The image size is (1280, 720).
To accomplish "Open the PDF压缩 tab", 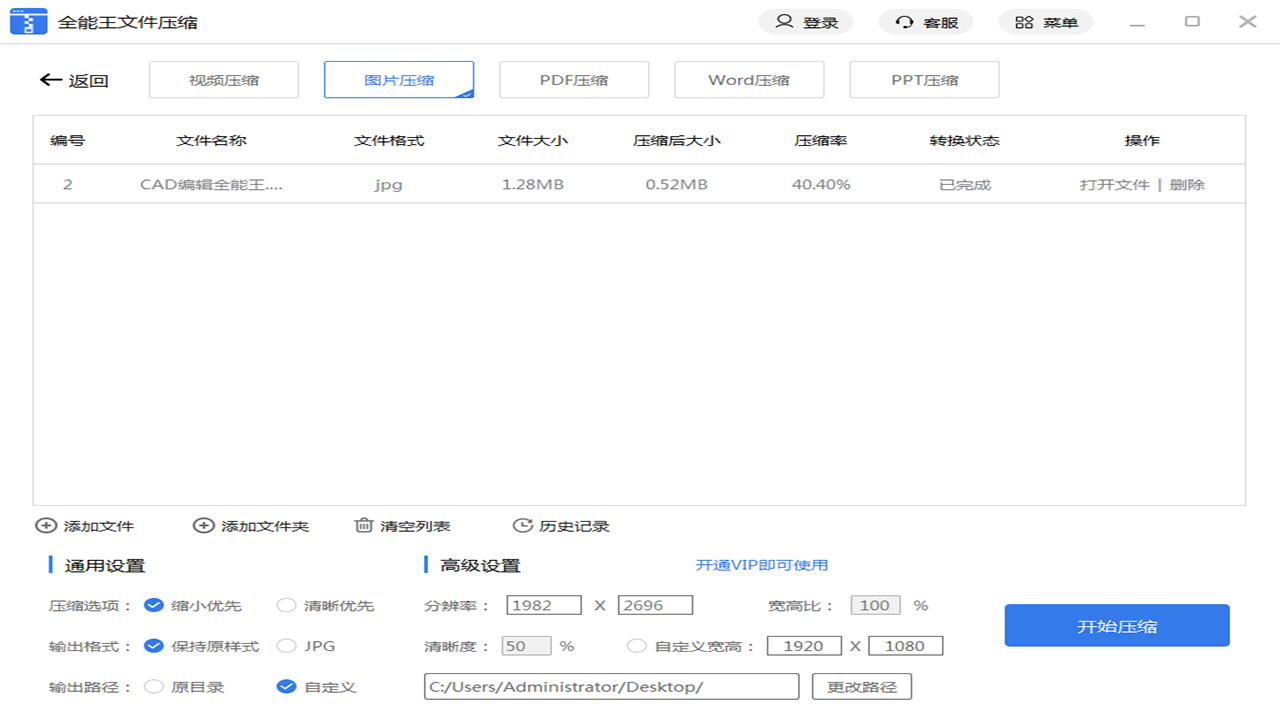I will (x=574, y=79).
